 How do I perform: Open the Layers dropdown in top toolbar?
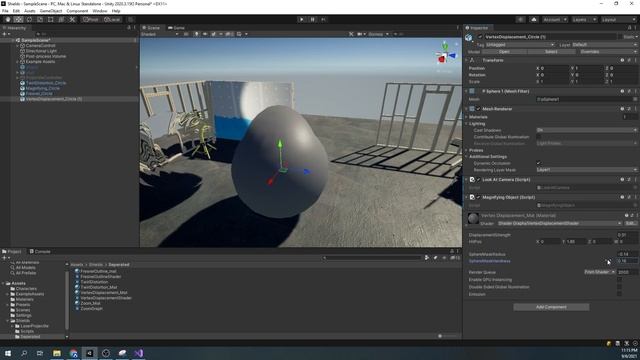tap(584, 19)
